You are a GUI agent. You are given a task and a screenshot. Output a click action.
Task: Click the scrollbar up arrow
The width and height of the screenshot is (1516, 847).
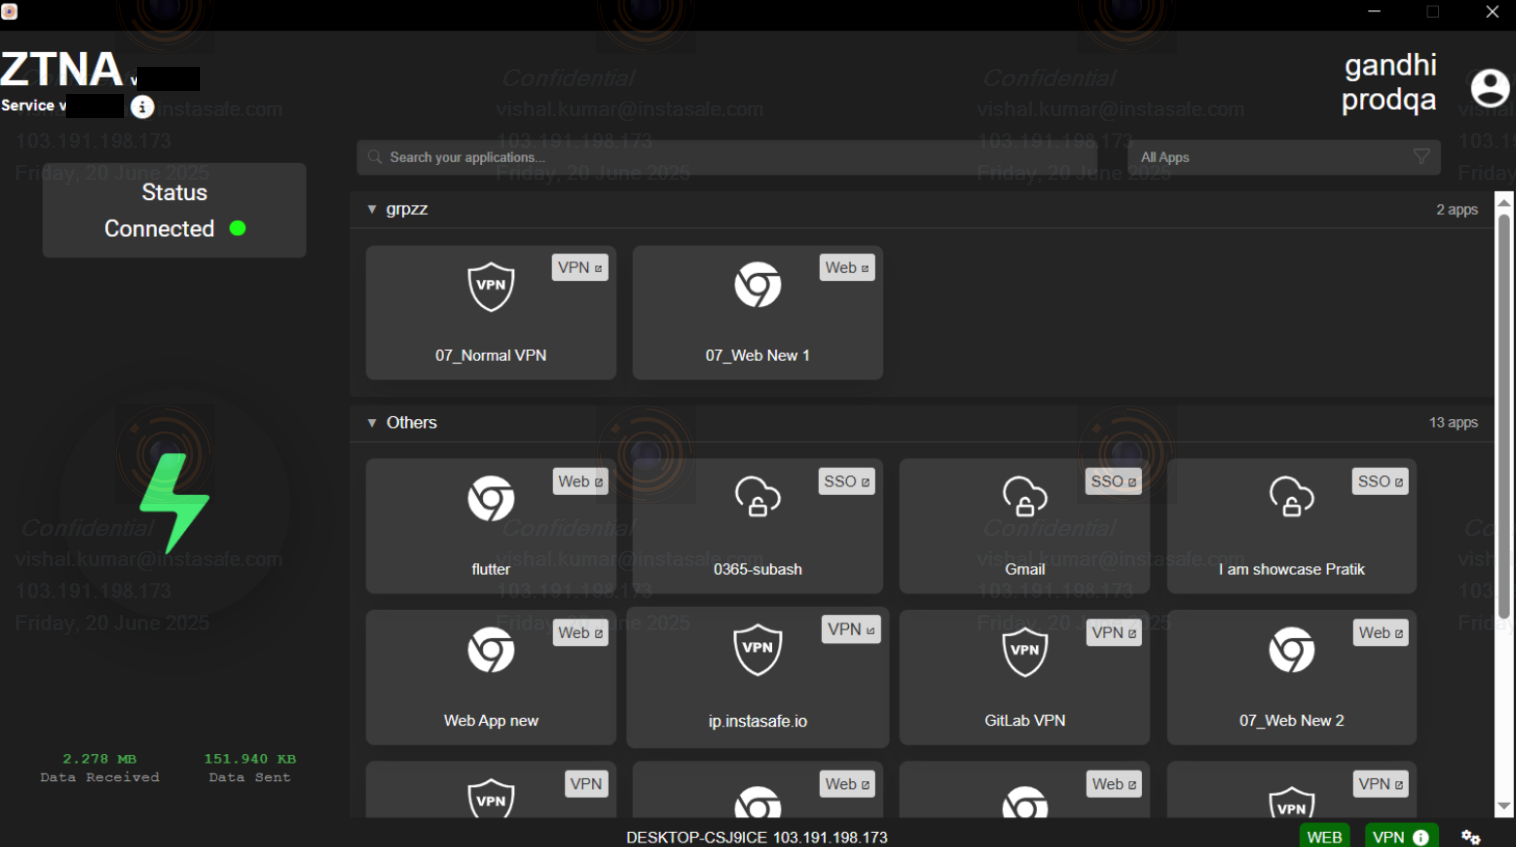click(1503, 203)
